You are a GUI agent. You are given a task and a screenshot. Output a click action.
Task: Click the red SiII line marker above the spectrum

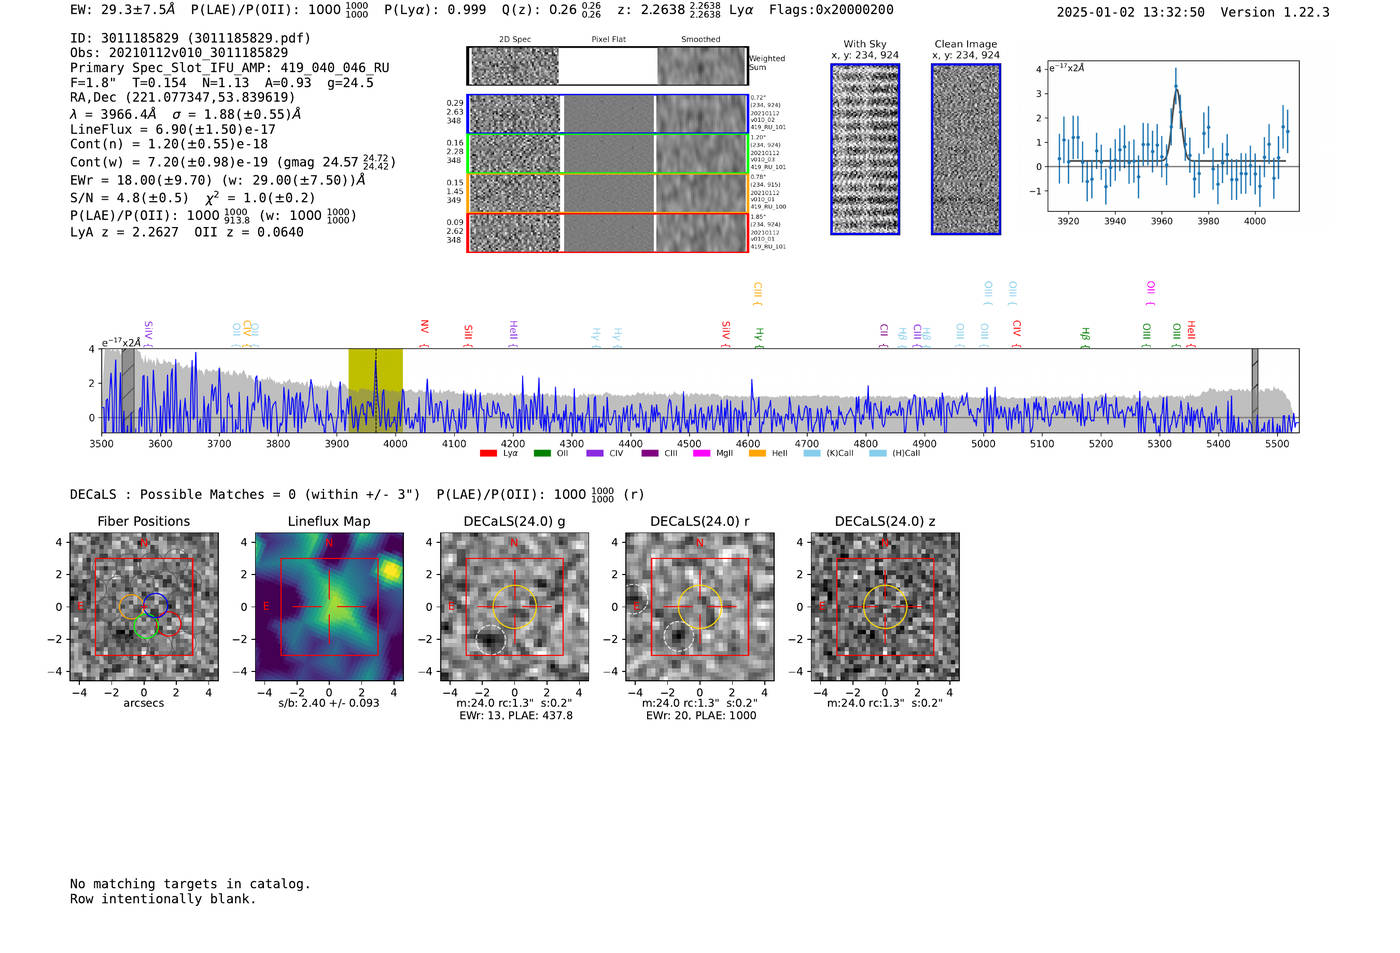click(467, 334)
